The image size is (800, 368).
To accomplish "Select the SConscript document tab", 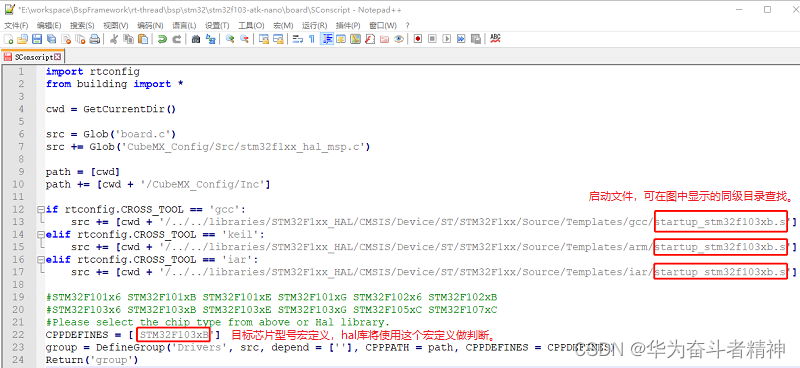I will 33,57.
